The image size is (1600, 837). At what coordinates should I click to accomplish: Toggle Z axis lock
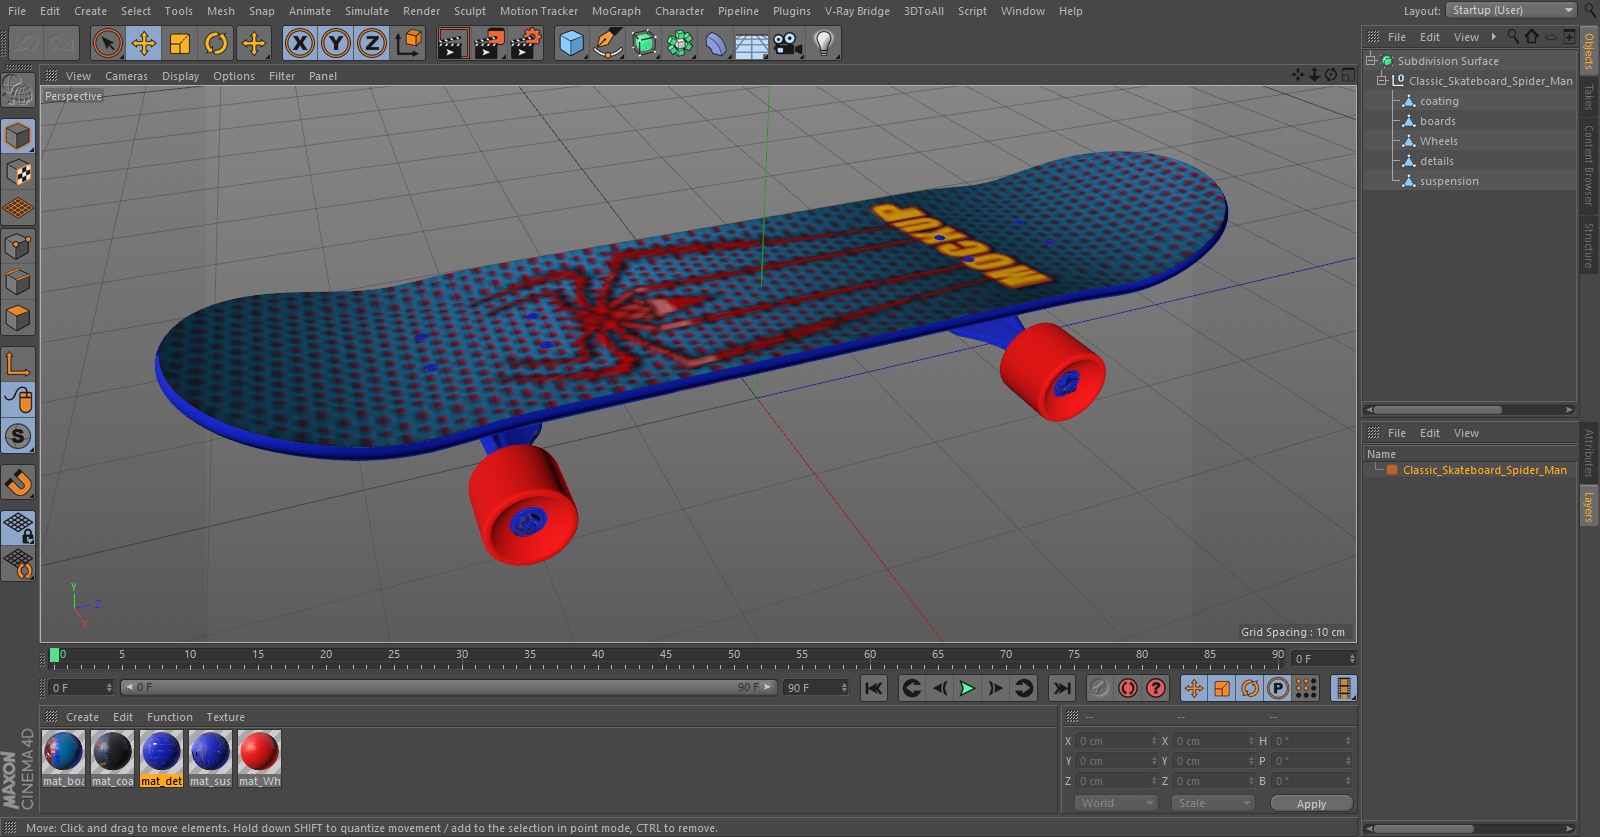pyautogui.click(x=372, y=43)
